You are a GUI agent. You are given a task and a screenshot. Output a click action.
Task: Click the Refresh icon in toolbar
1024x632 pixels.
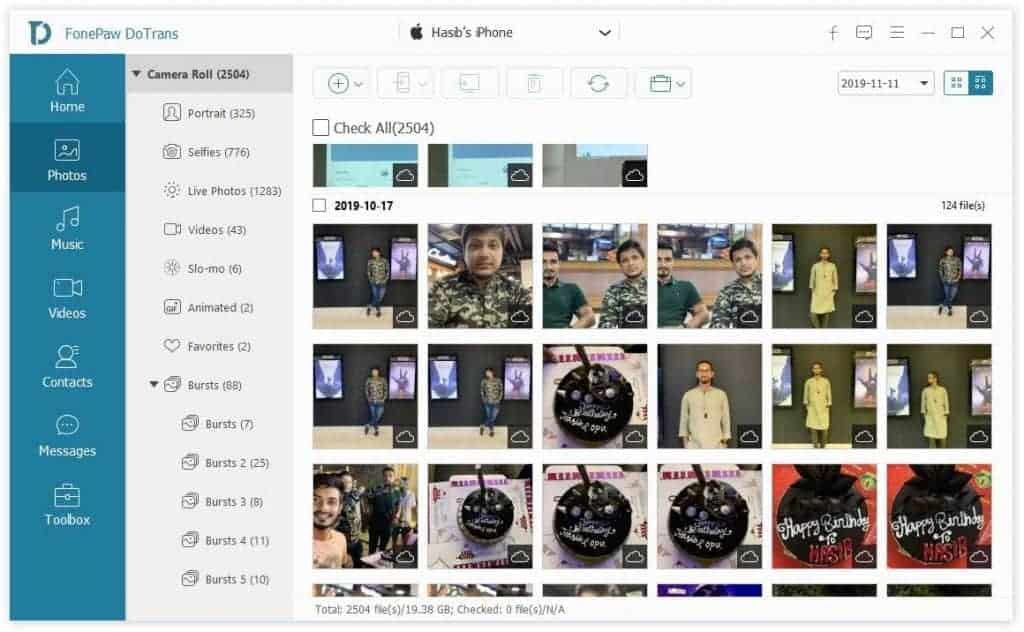(598, 84)
